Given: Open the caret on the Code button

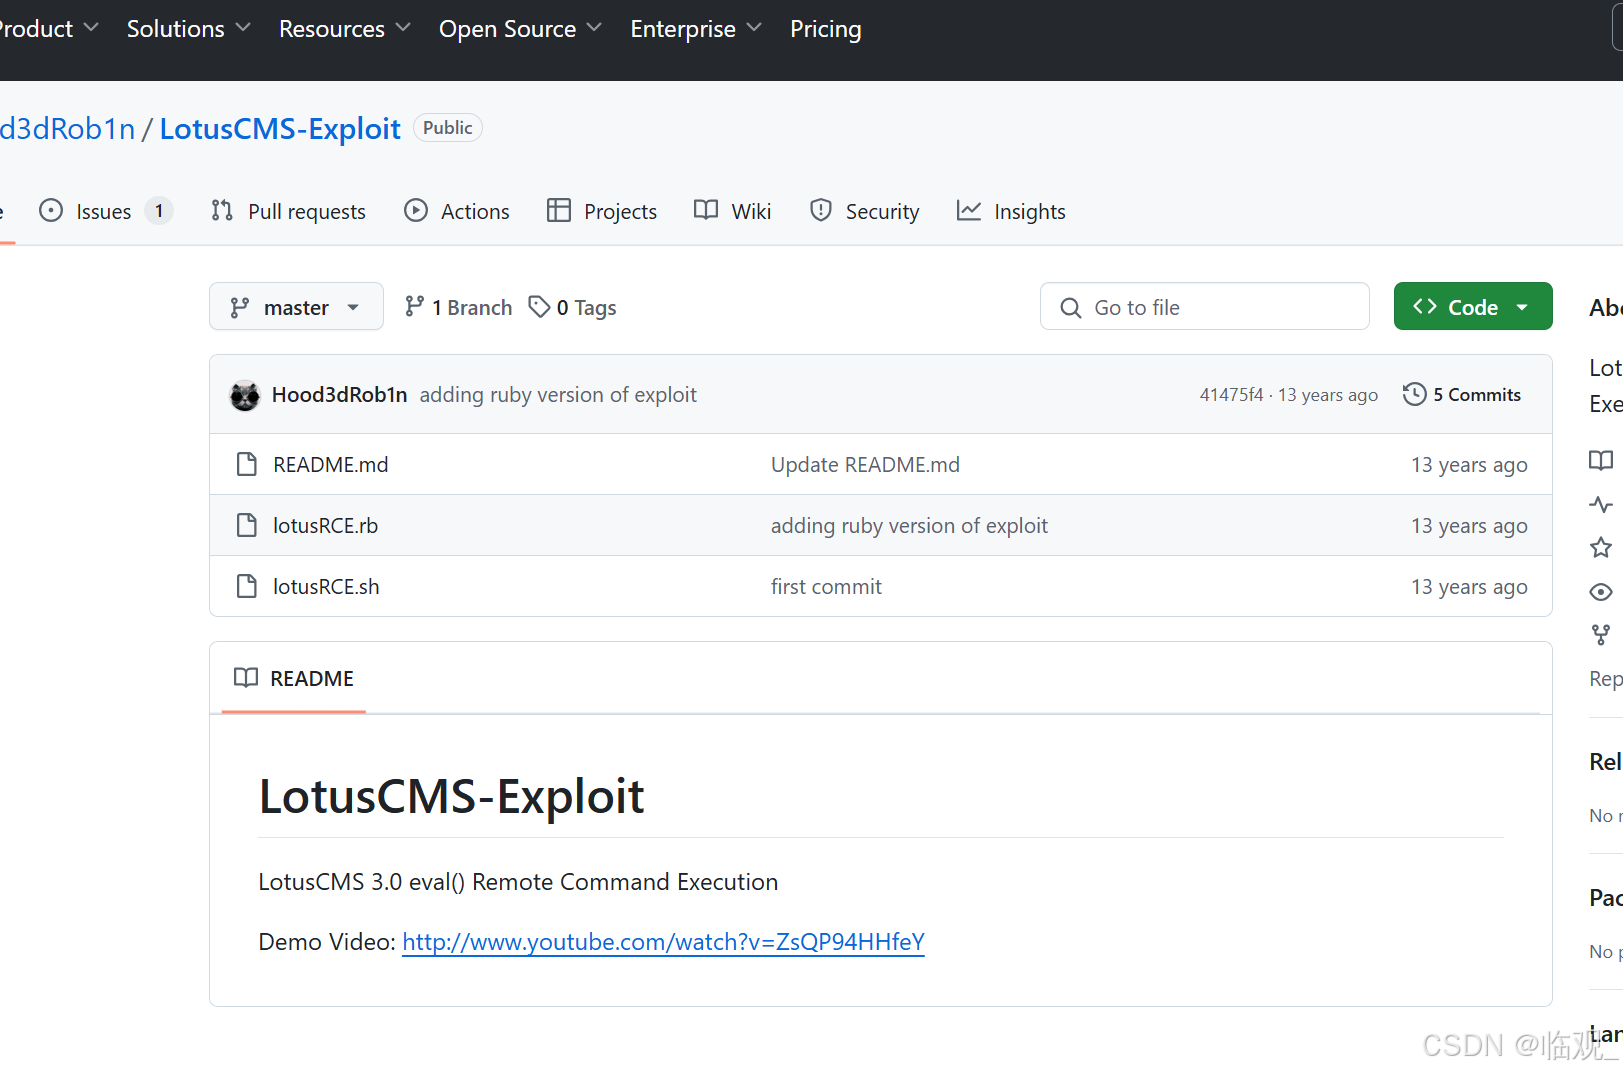Looking at the screenshot, I should click(x=1522, y=307).
